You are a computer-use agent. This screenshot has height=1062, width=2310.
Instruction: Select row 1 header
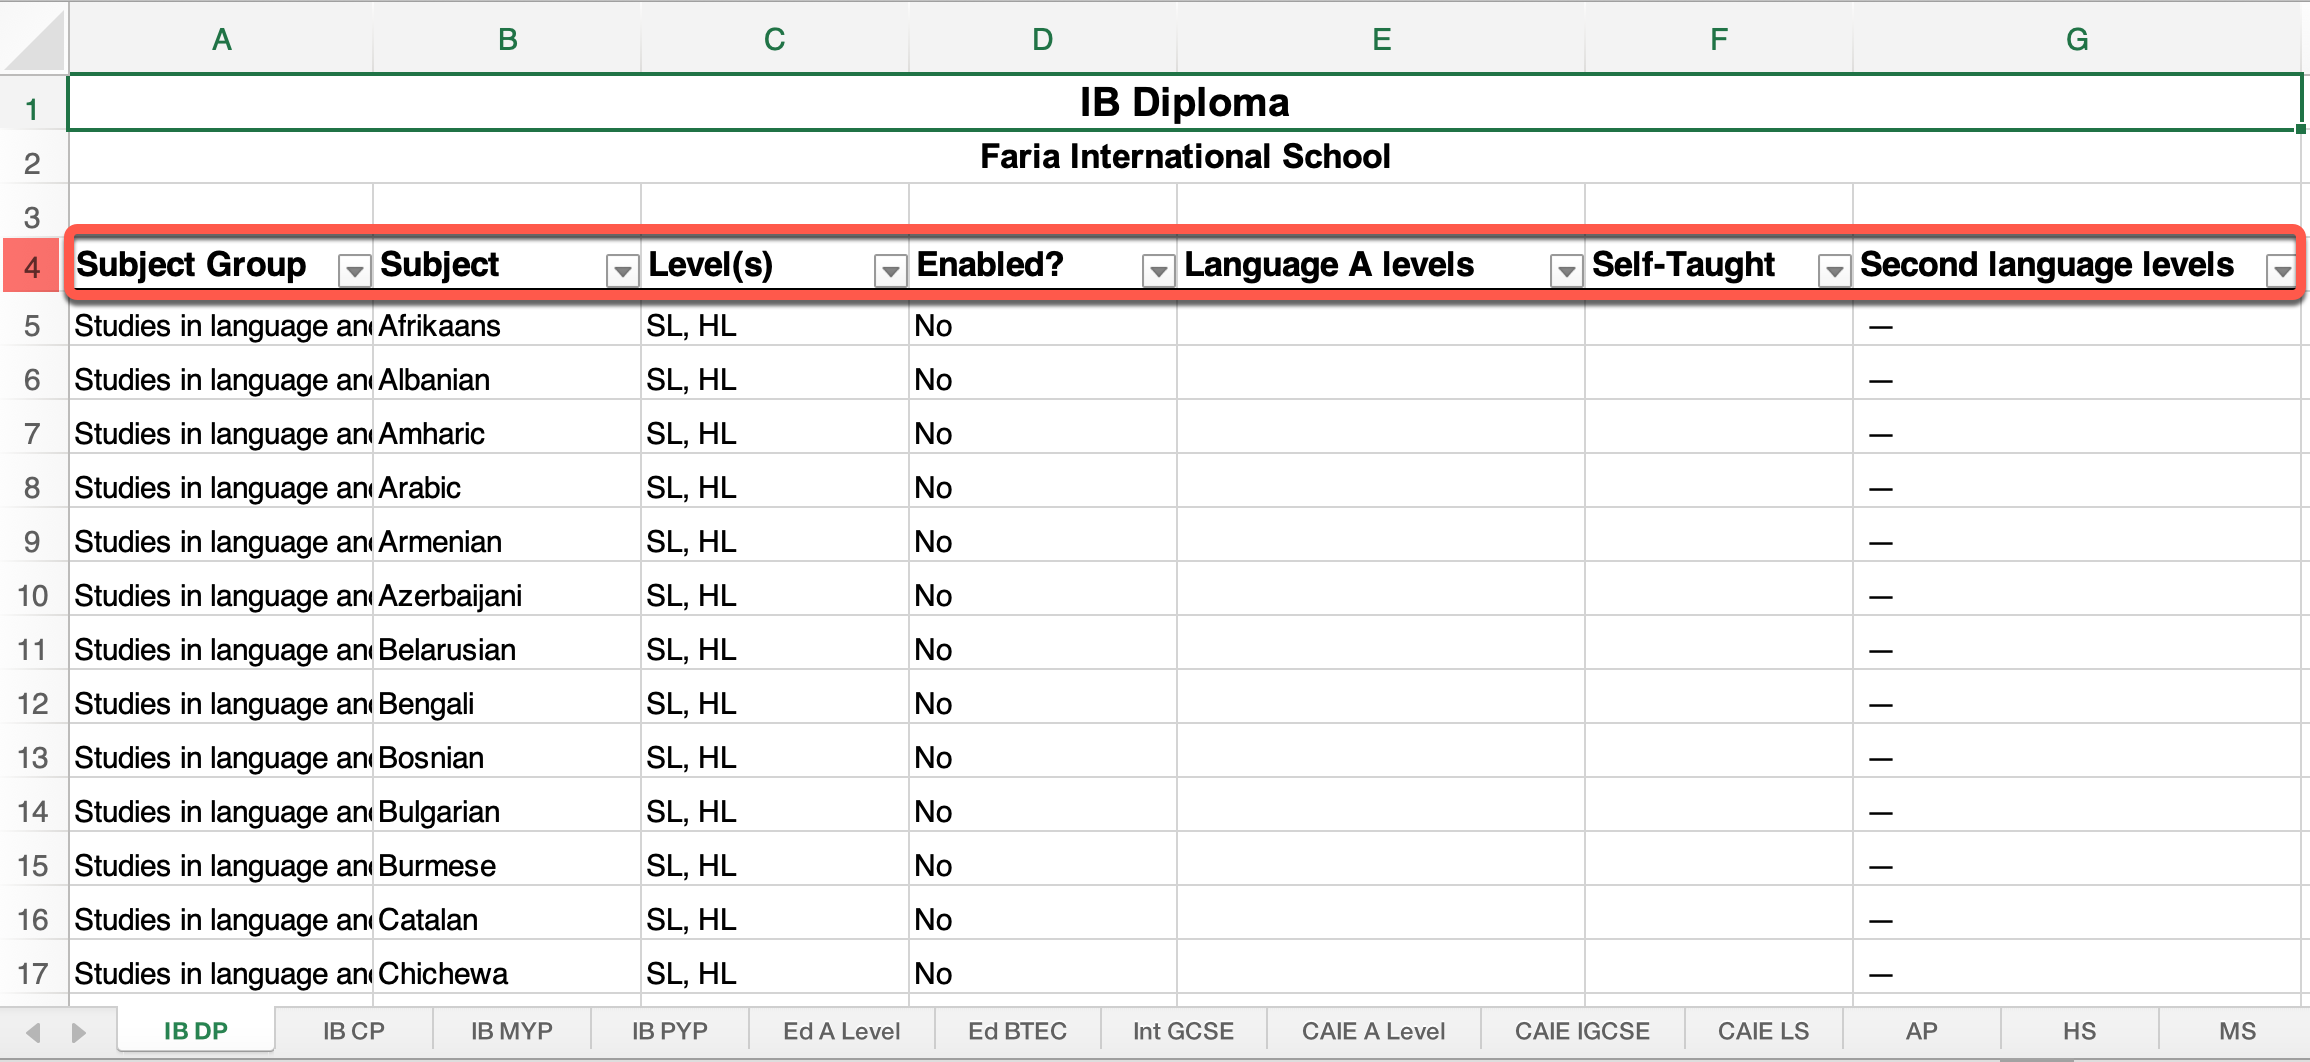coord(33,103)
